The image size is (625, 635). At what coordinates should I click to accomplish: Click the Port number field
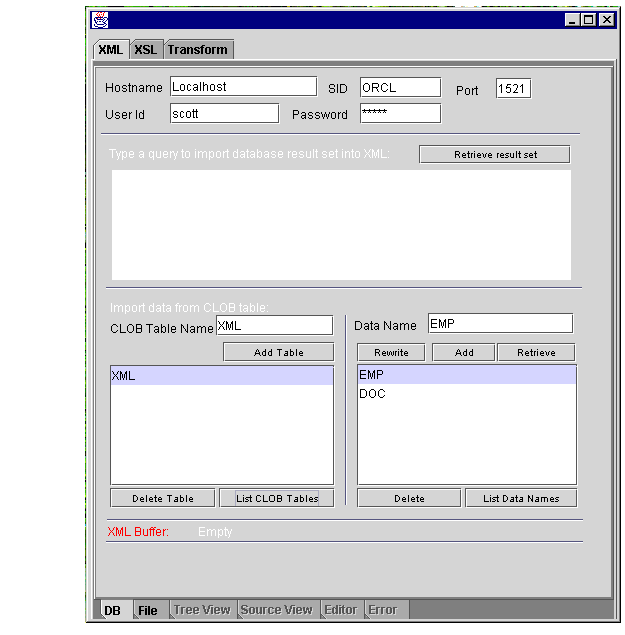pos(513,89)
